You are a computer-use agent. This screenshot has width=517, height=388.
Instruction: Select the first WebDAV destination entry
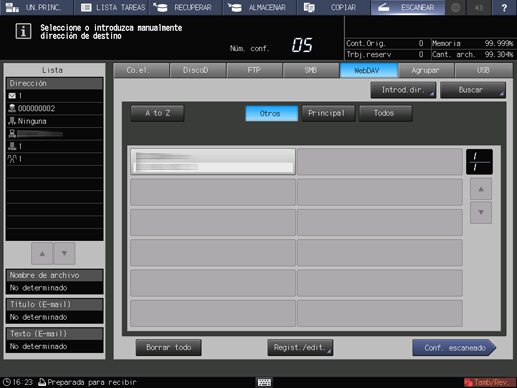(213, 162)
